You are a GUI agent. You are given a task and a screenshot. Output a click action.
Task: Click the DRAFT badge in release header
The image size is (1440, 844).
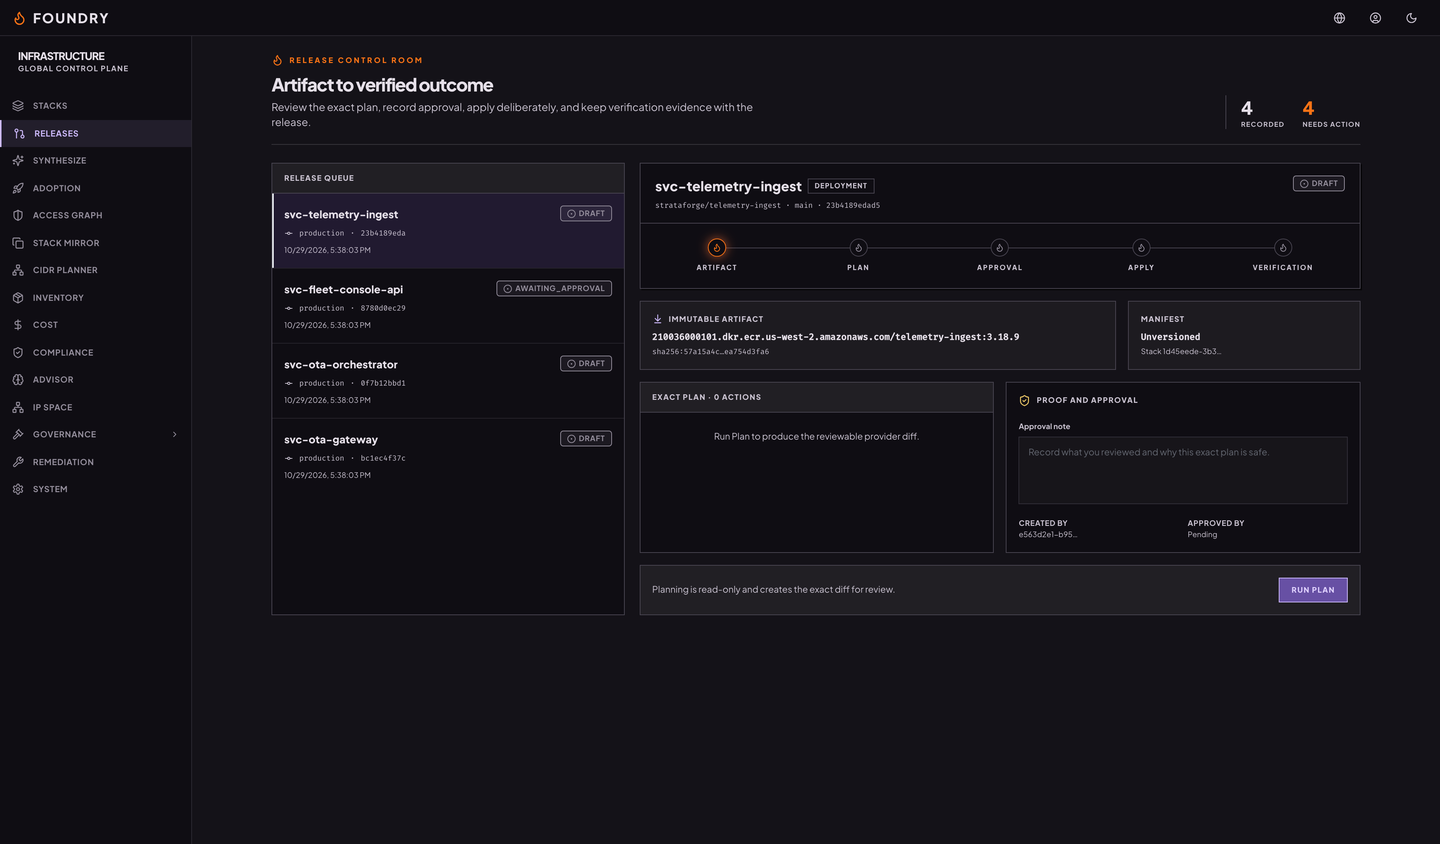pyautogui.click(x=1319, y=184)
